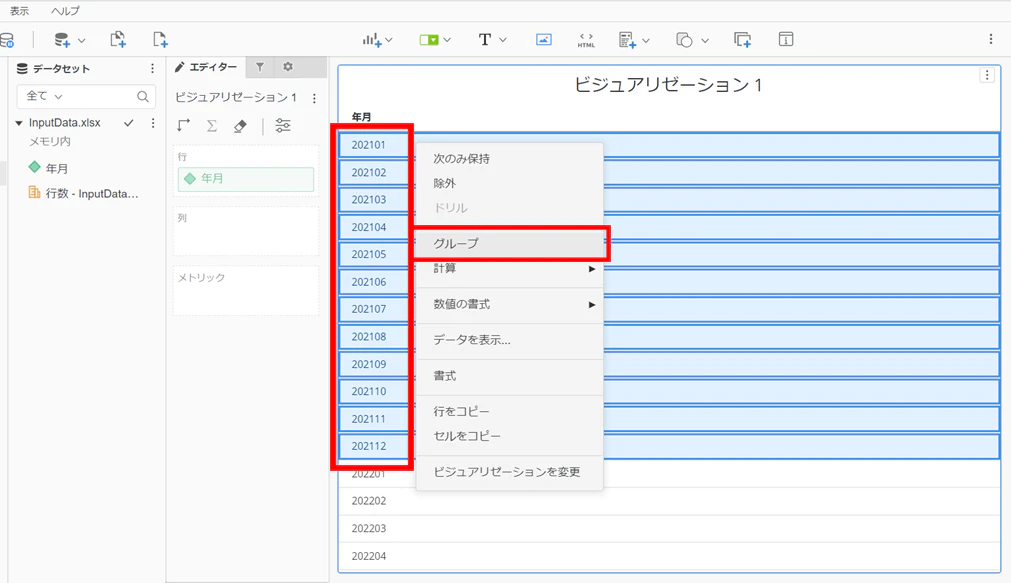Select the 202101 row cell

point(369,145)
